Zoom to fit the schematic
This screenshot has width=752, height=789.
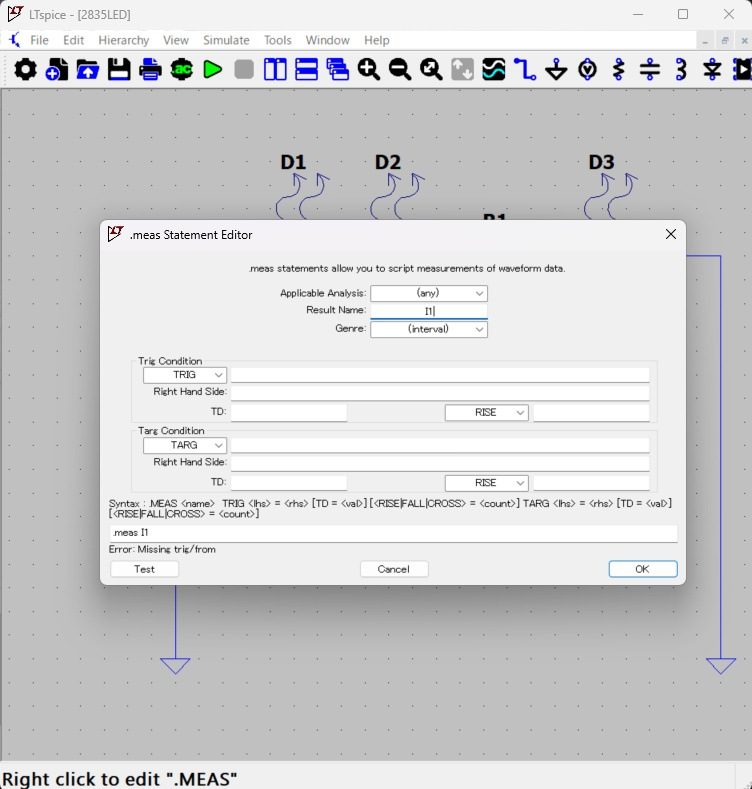click(x=431, y=69)
